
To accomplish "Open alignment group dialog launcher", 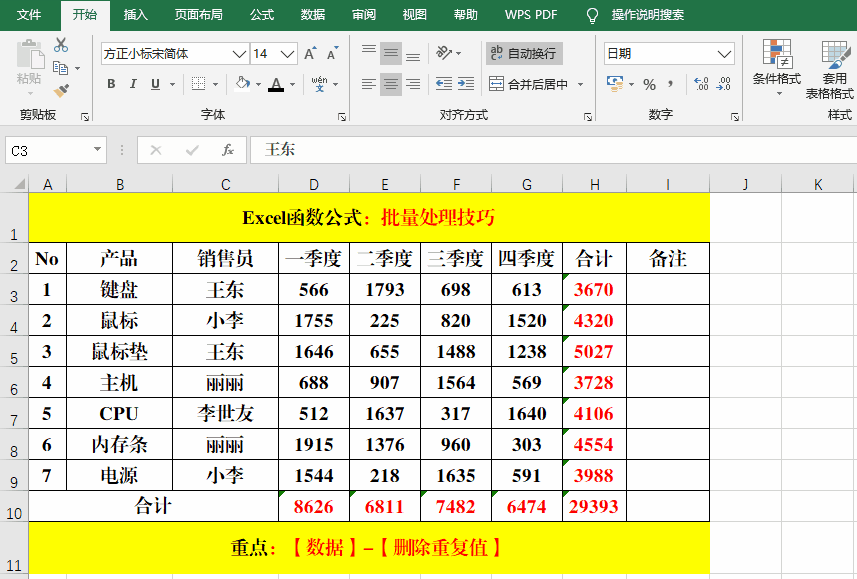I will point(588,116).
